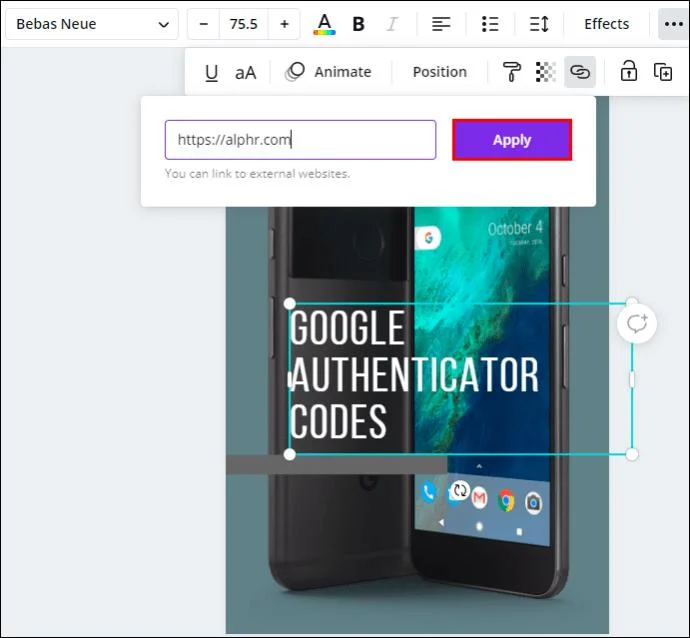Toggle italic formatting

click(392, 24)
